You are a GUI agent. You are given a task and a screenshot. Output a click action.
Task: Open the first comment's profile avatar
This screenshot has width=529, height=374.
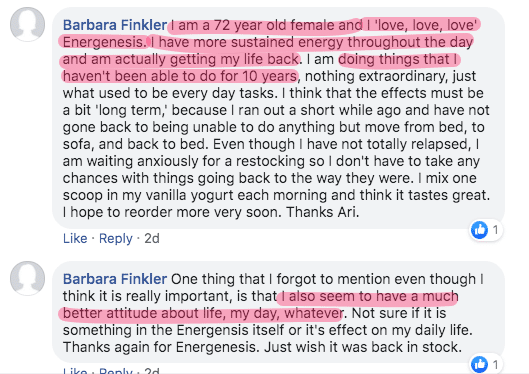[x=27, y=24]
